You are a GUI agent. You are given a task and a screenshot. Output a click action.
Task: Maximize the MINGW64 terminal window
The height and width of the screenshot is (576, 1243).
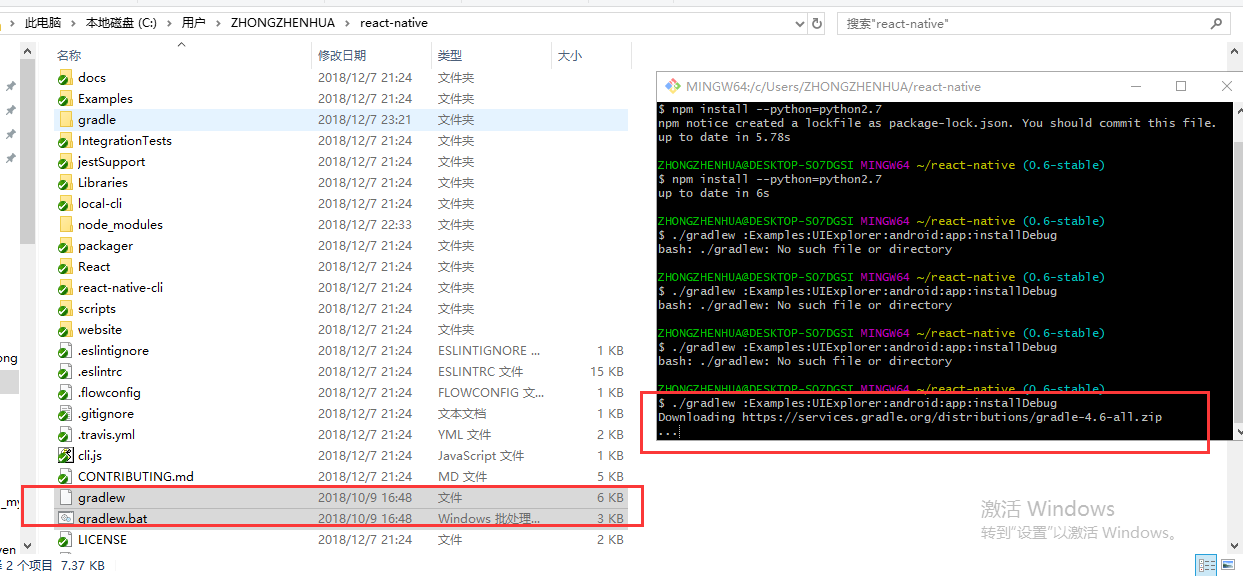(1181, 87)
